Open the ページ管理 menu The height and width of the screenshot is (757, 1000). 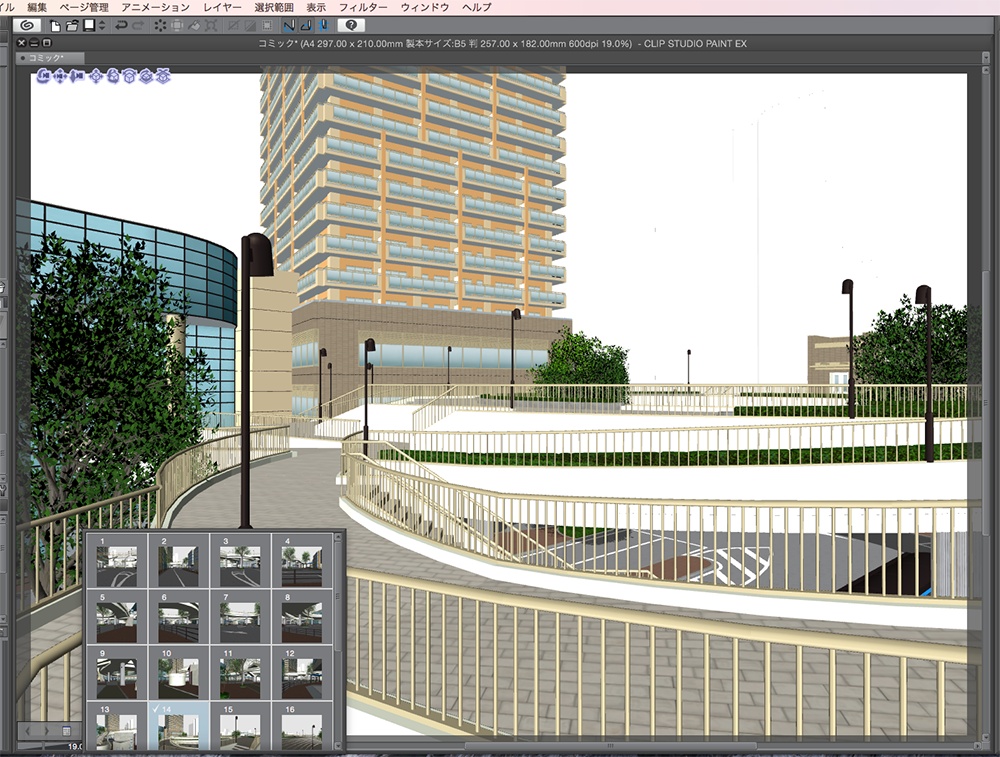pos(84,7)
